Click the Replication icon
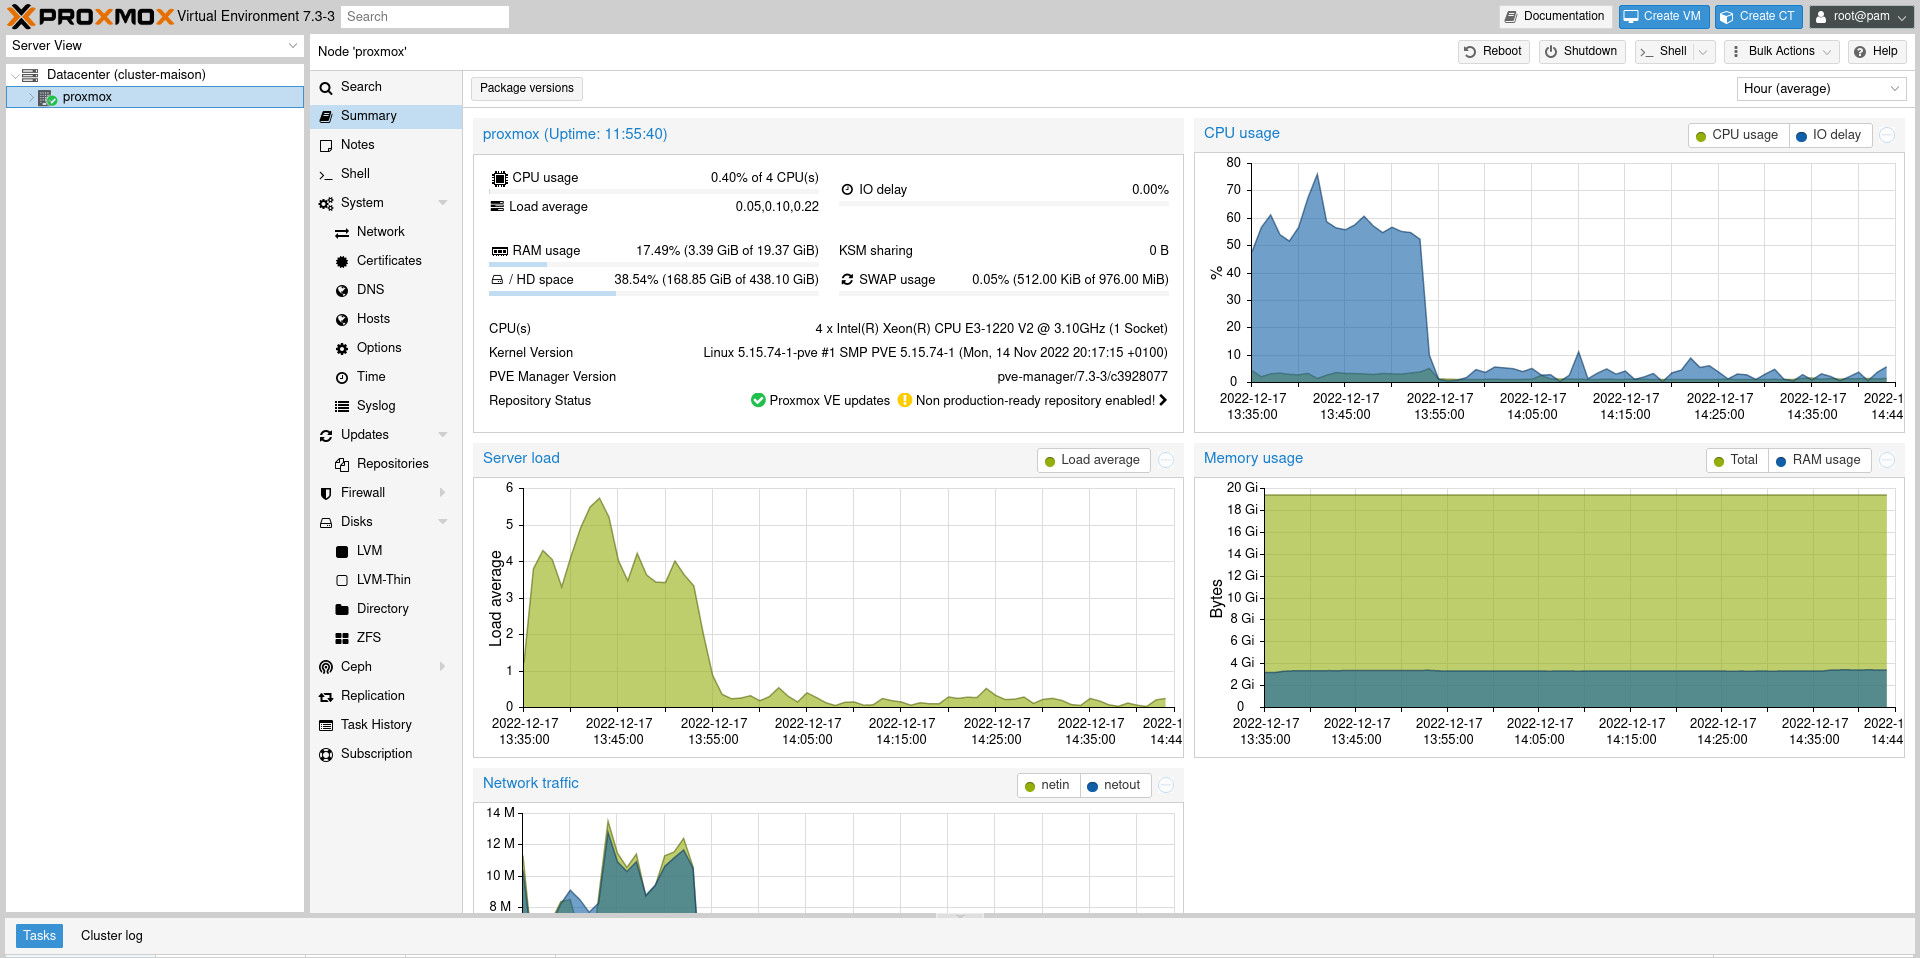This screenshot has height=958, width=1920. pyautogui.click(x=326, y=697)
